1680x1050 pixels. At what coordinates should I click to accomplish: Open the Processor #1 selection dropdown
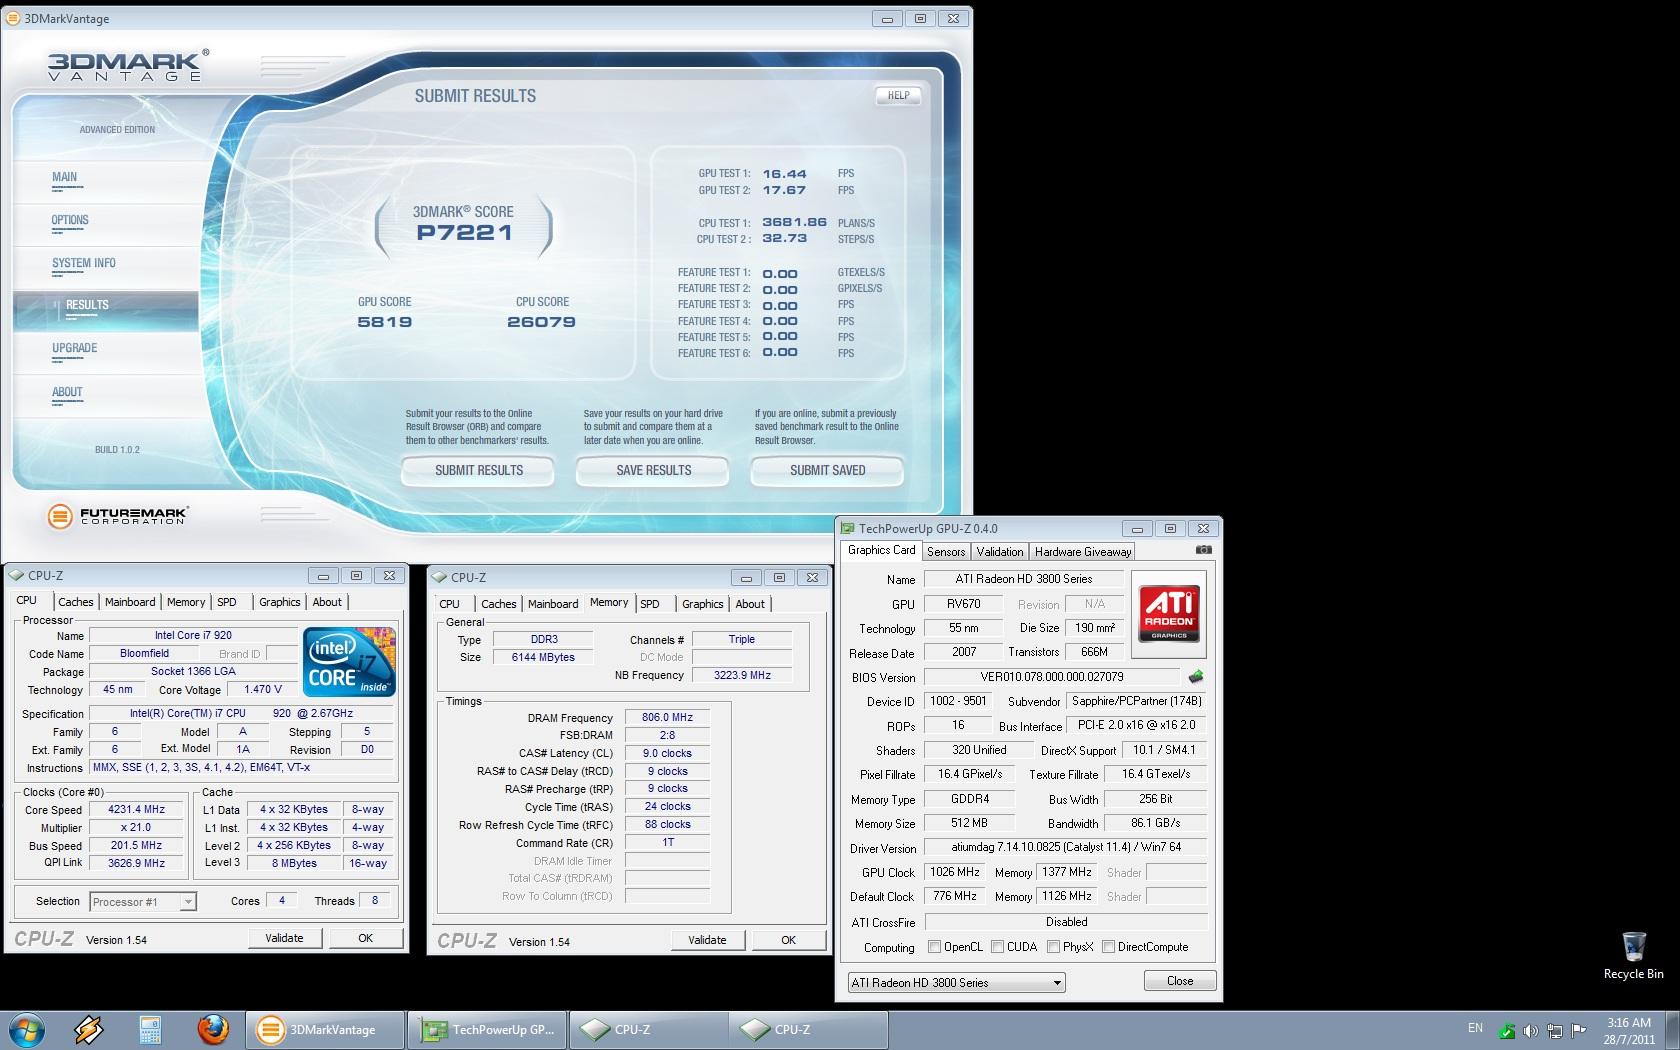[143, 902]
